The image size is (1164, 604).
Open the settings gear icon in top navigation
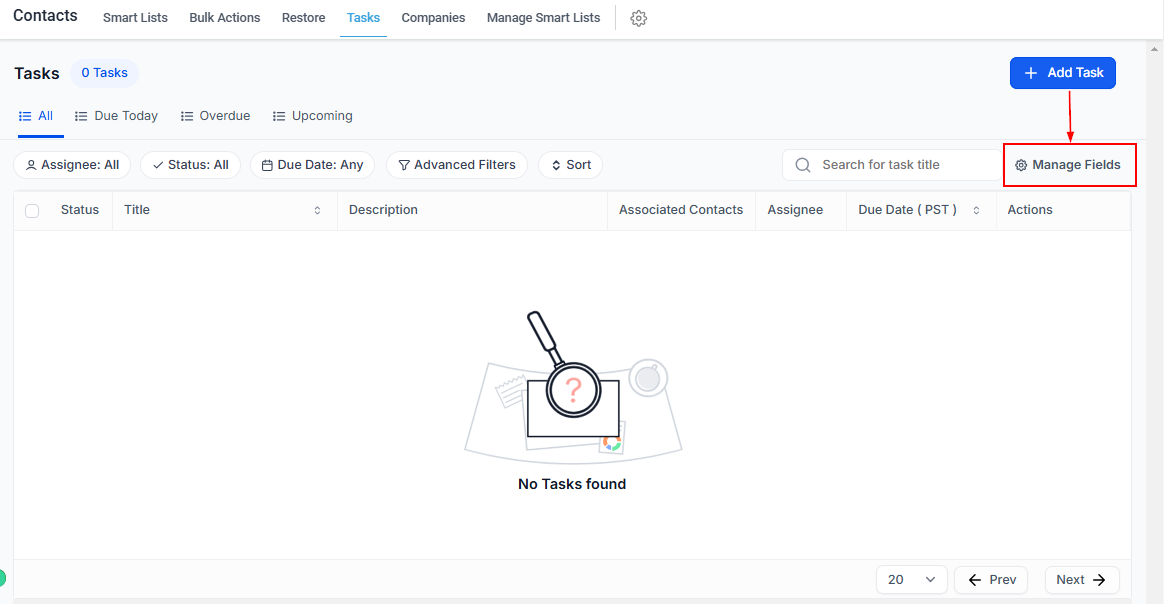coord(639,18)
